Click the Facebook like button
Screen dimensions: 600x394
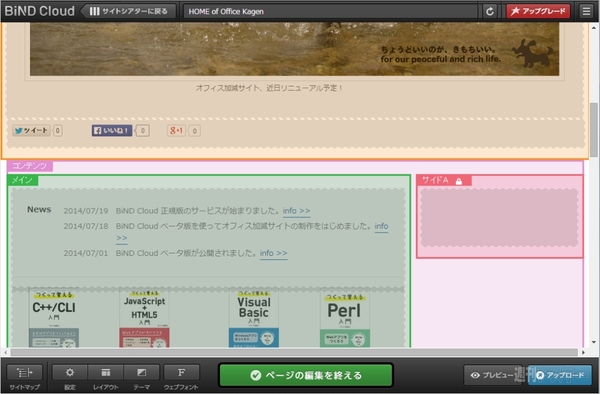pos(112,130)
